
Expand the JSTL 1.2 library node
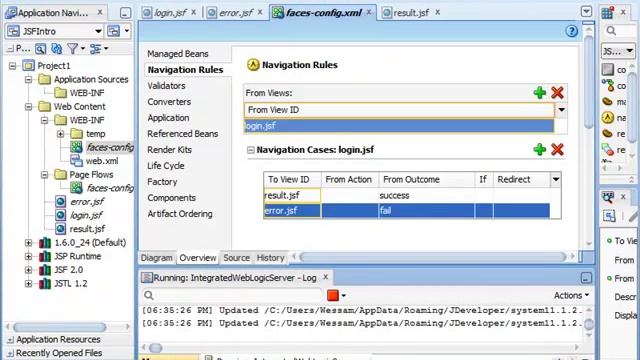(x=28, y=283)
